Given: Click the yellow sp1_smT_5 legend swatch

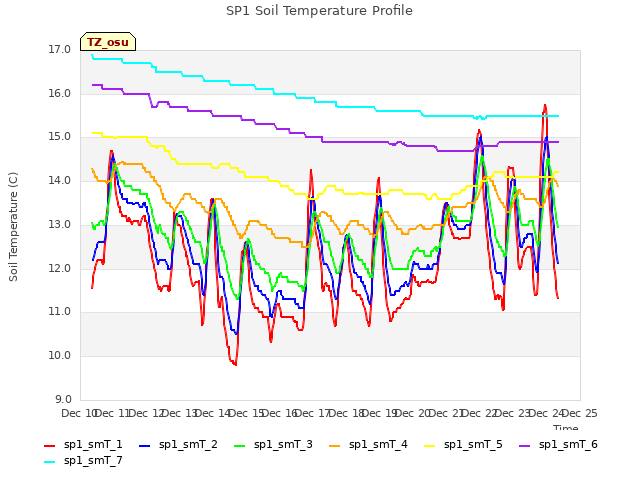Looking at the screenshot, I should click(430, 446).
